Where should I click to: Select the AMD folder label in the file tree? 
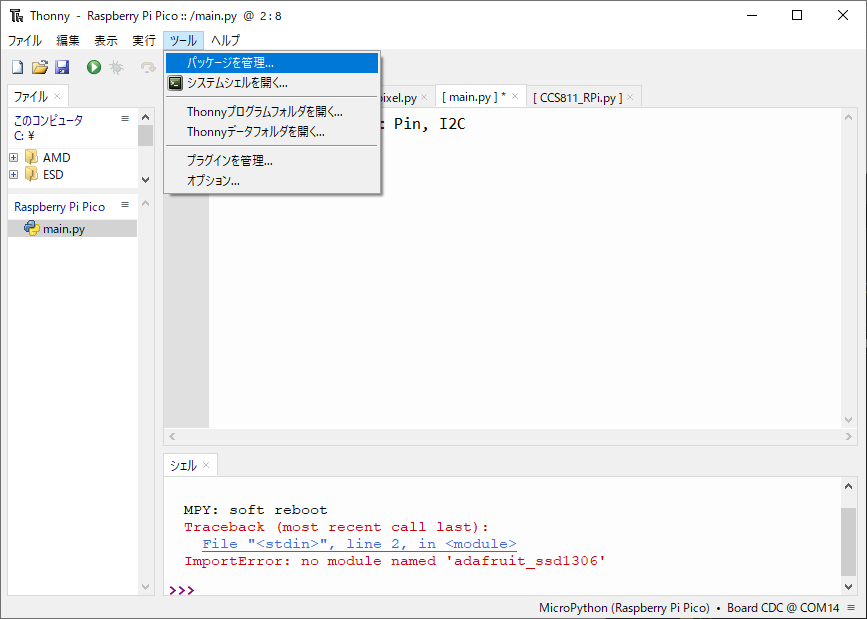[57, 158]
